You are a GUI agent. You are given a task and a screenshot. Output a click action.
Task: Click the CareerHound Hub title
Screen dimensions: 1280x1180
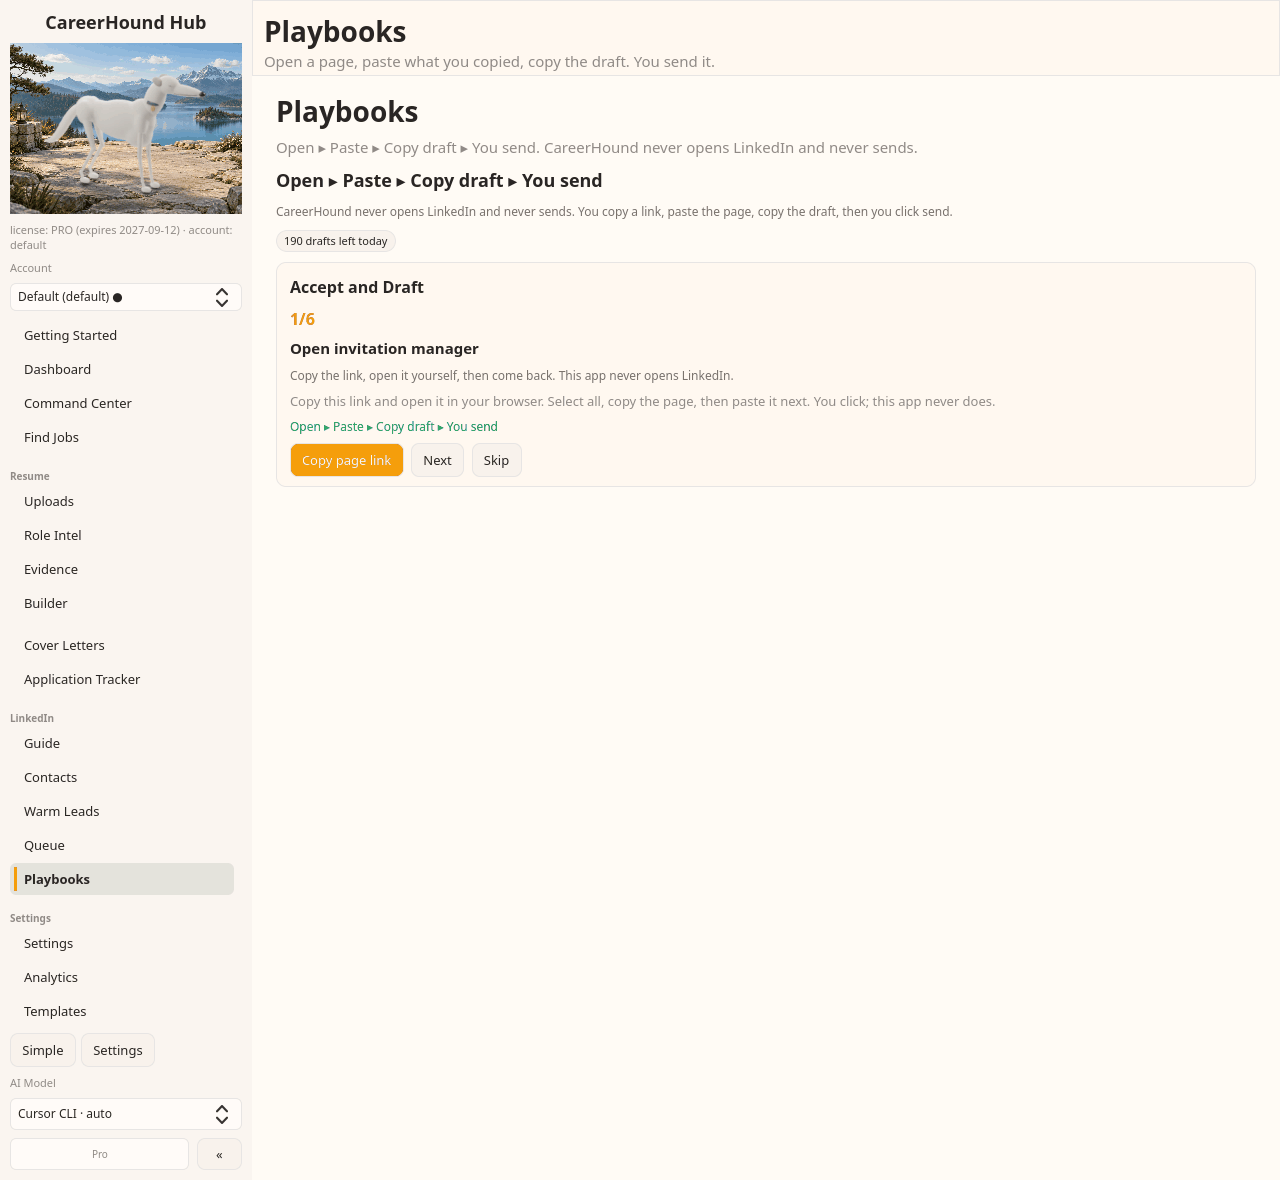[x=126, y=22]
